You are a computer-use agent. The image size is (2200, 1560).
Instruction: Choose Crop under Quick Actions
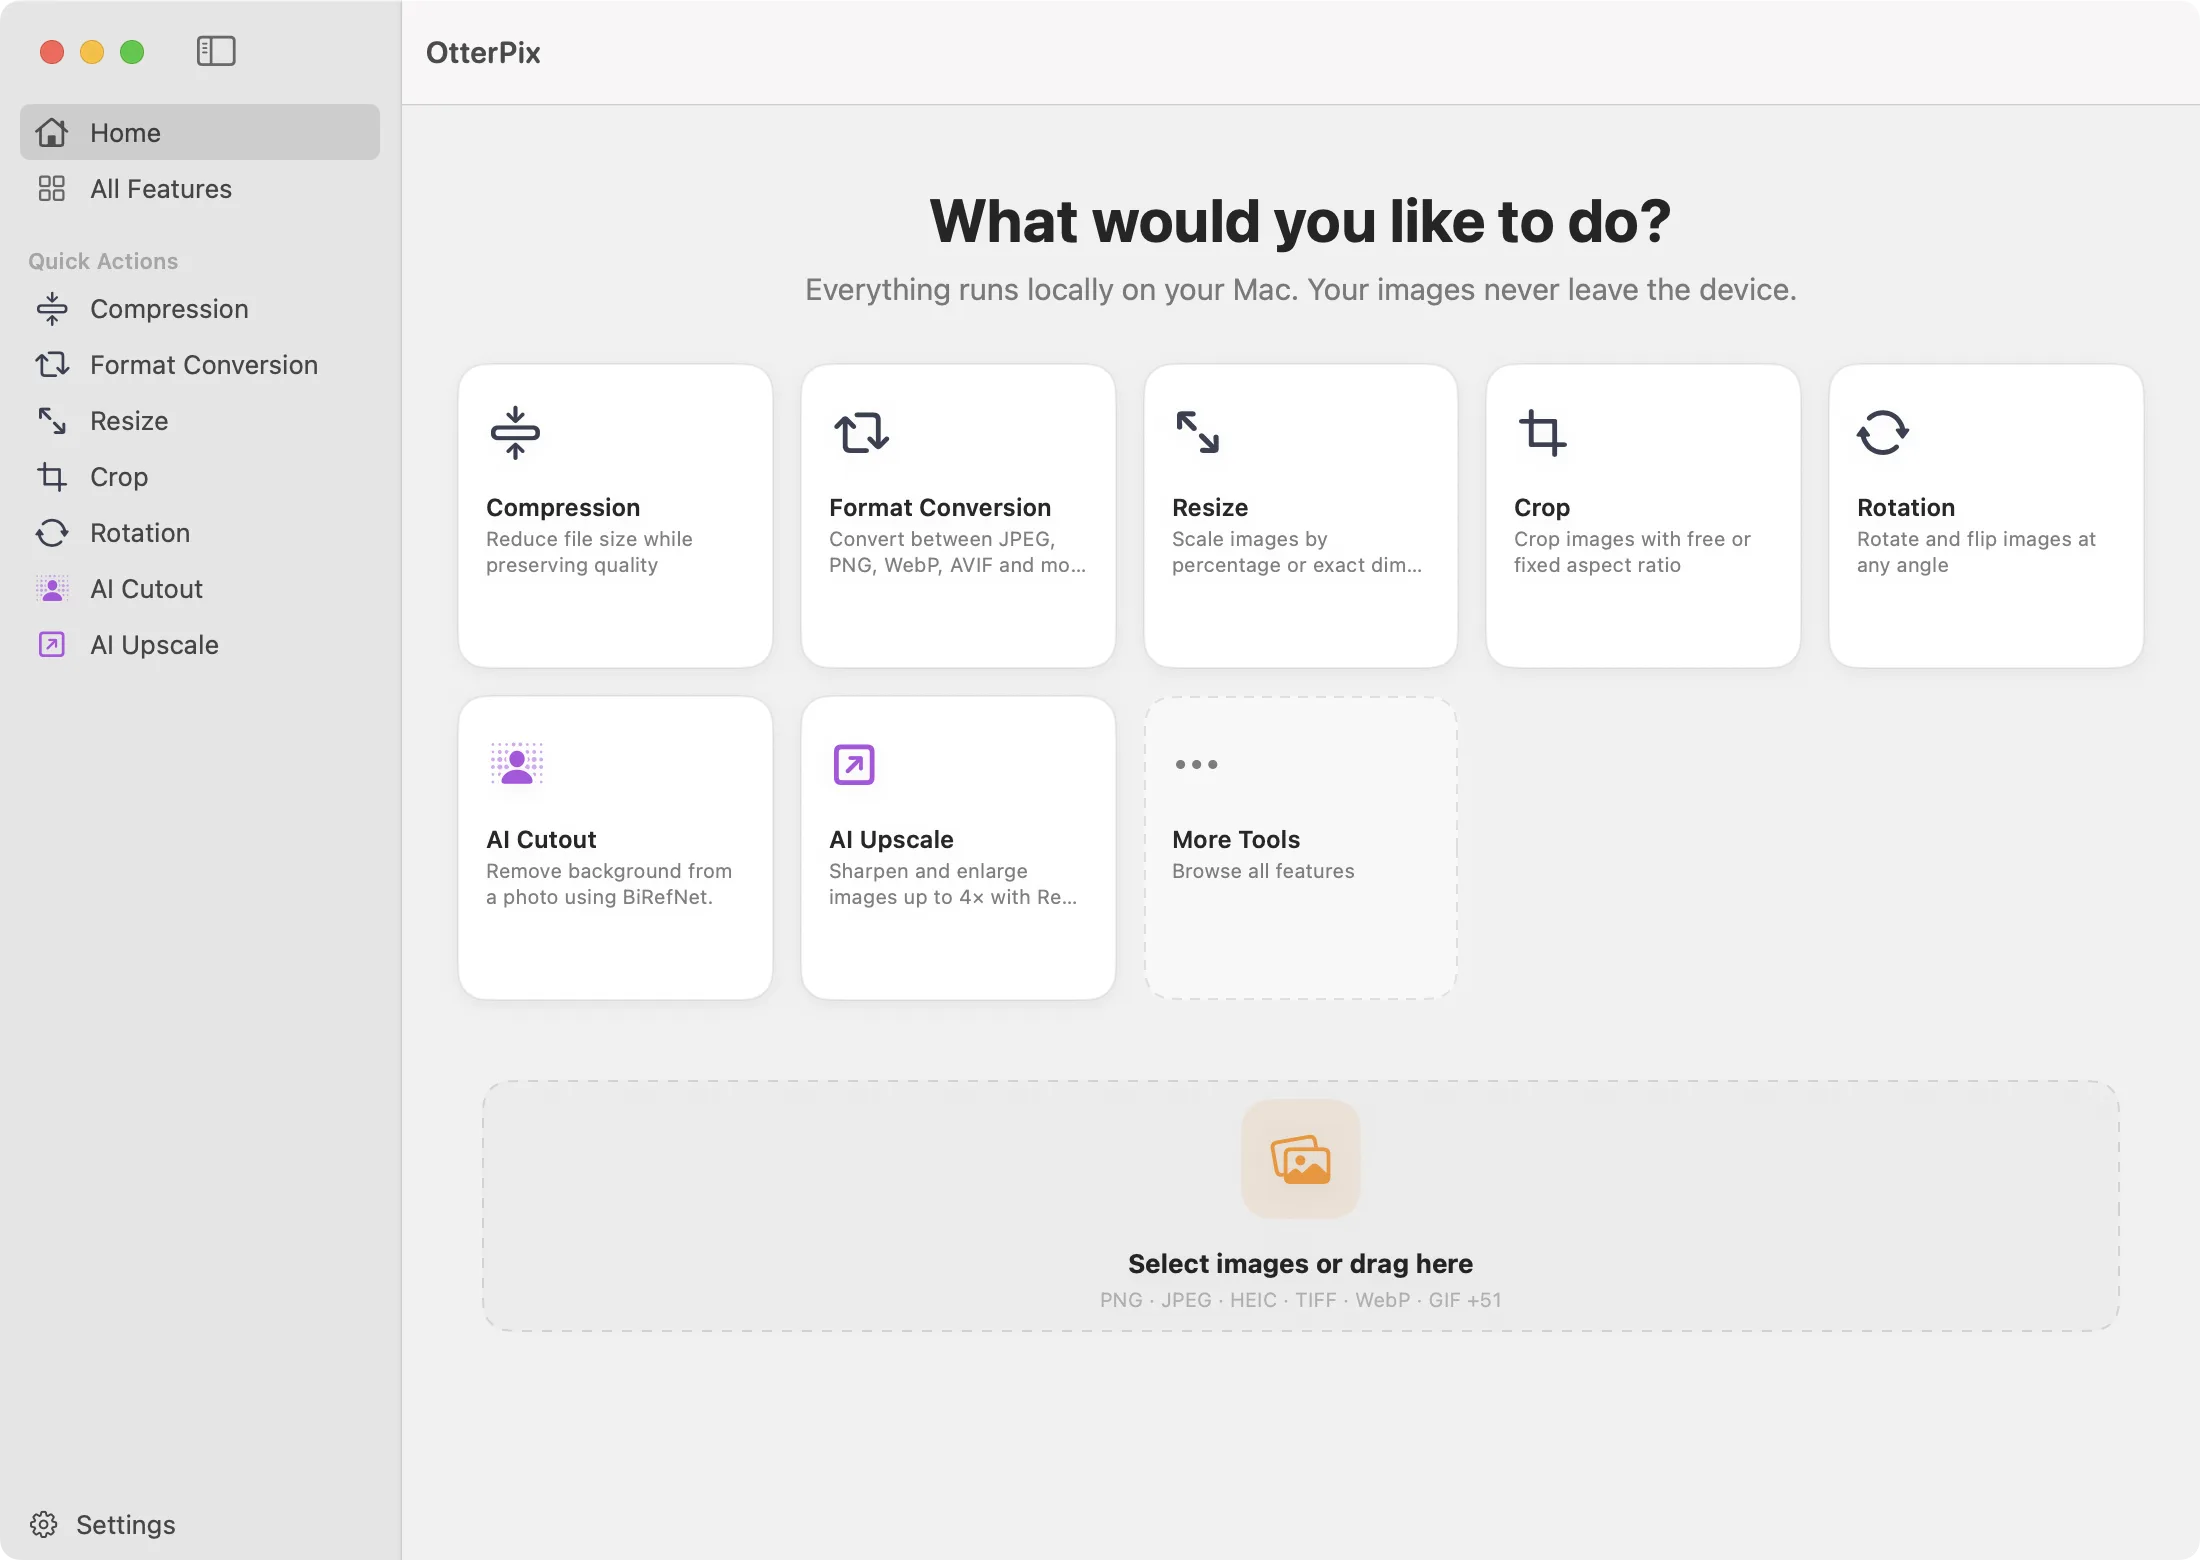pos(200,477)
